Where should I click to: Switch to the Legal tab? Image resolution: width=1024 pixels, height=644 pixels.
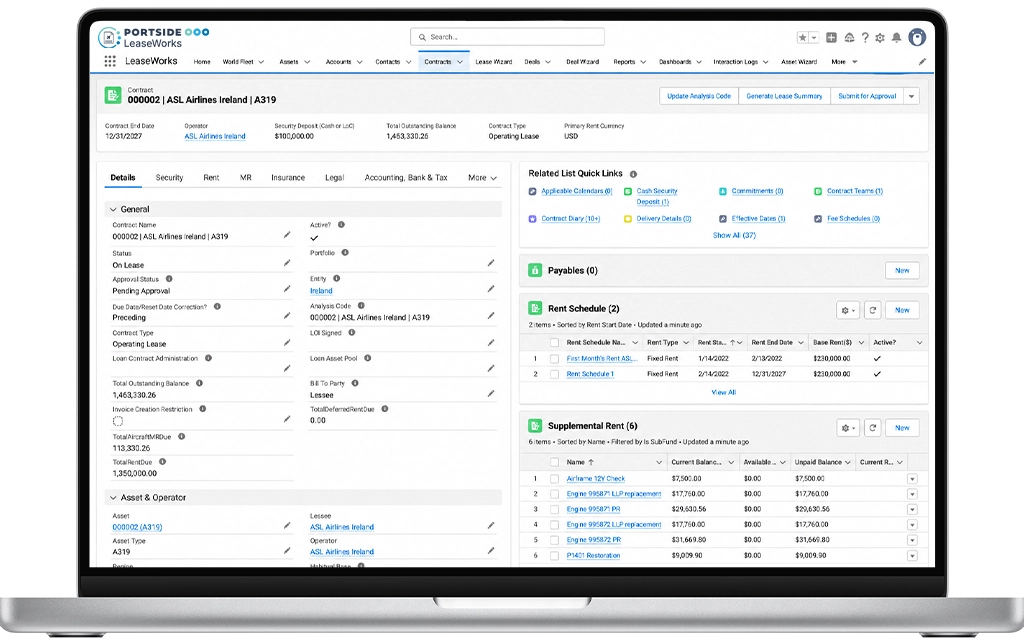pyautogui.click(x=334, y=178)
